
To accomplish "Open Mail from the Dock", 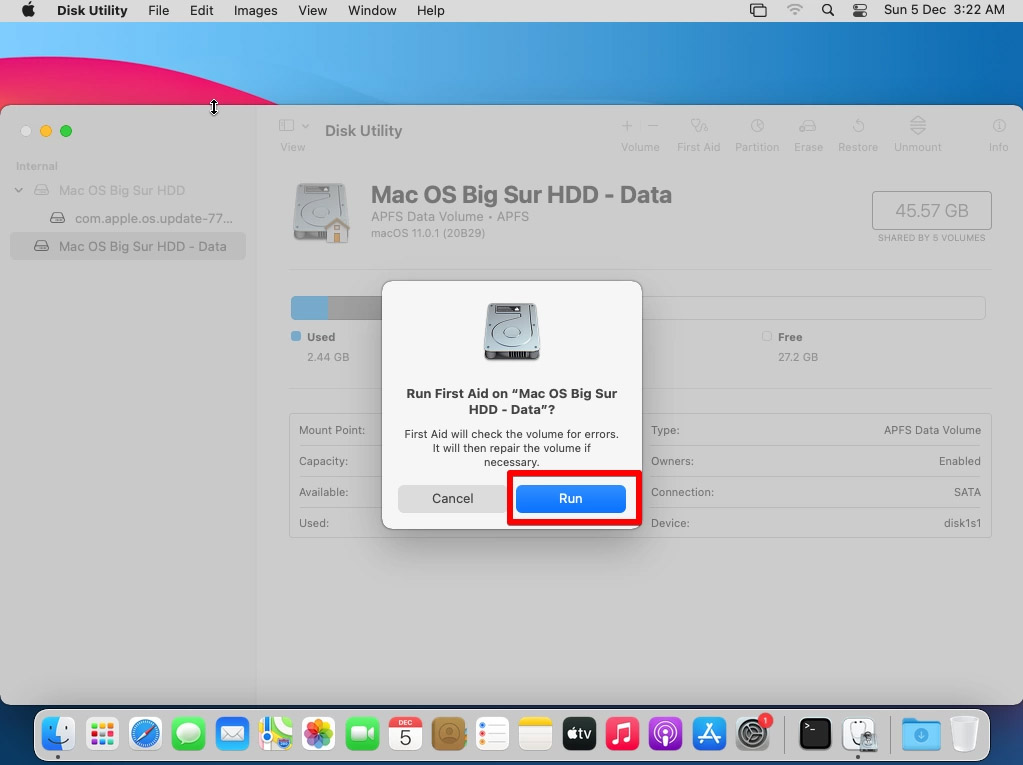I will click(232, 734).
